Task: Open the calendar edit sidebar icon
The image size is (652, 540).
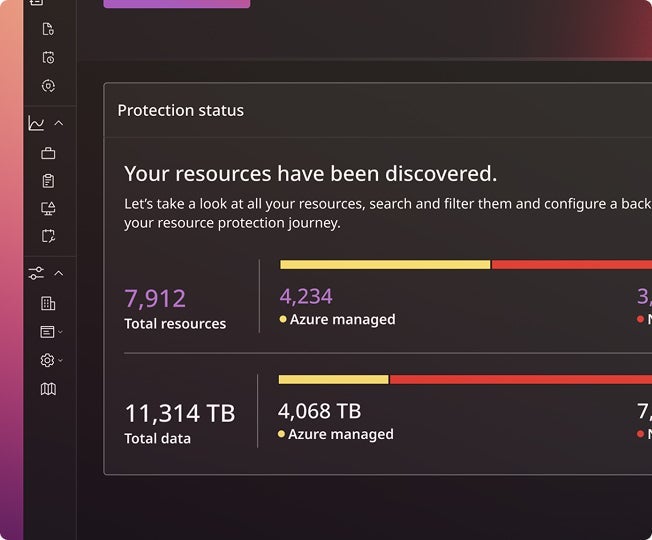Action: point(48,236)
